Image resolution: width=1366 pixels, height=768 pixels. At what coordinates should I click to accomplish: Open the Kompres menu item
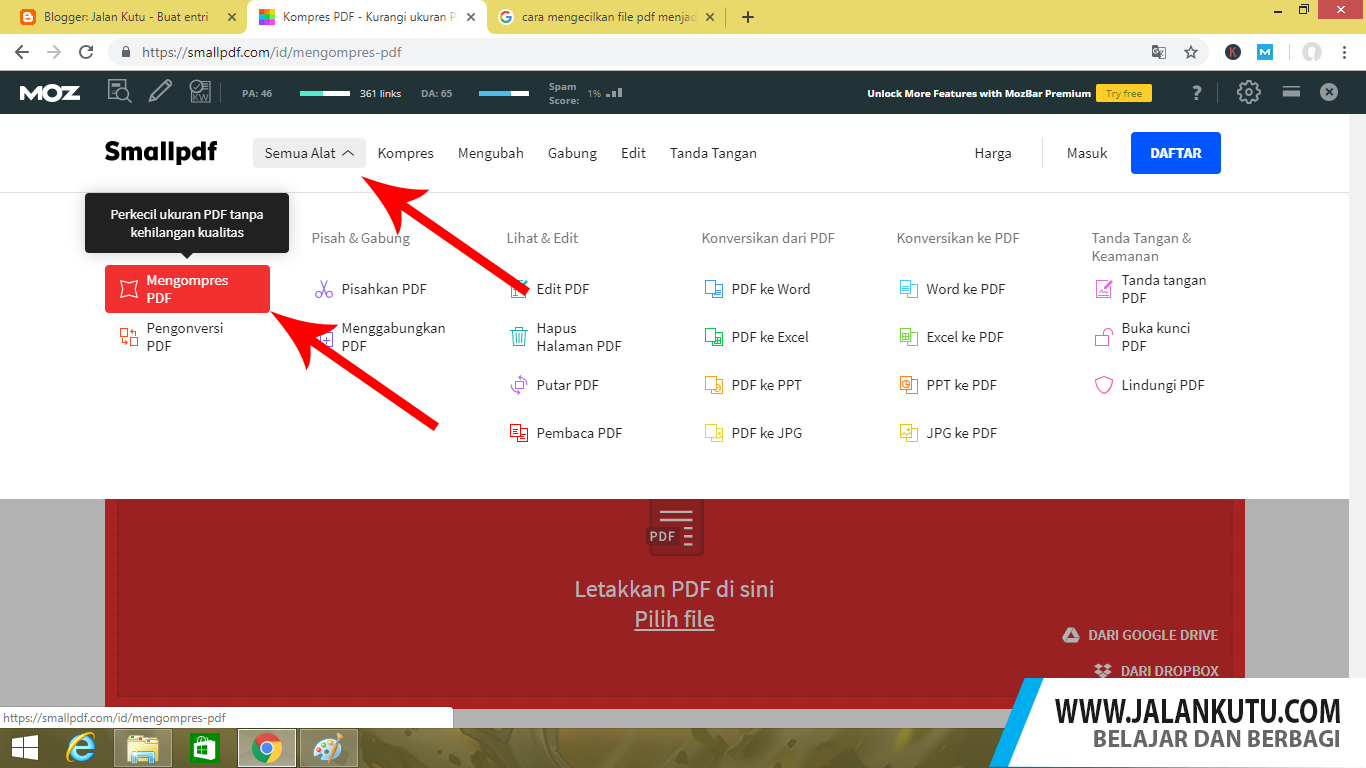click(x=406, y=153)
